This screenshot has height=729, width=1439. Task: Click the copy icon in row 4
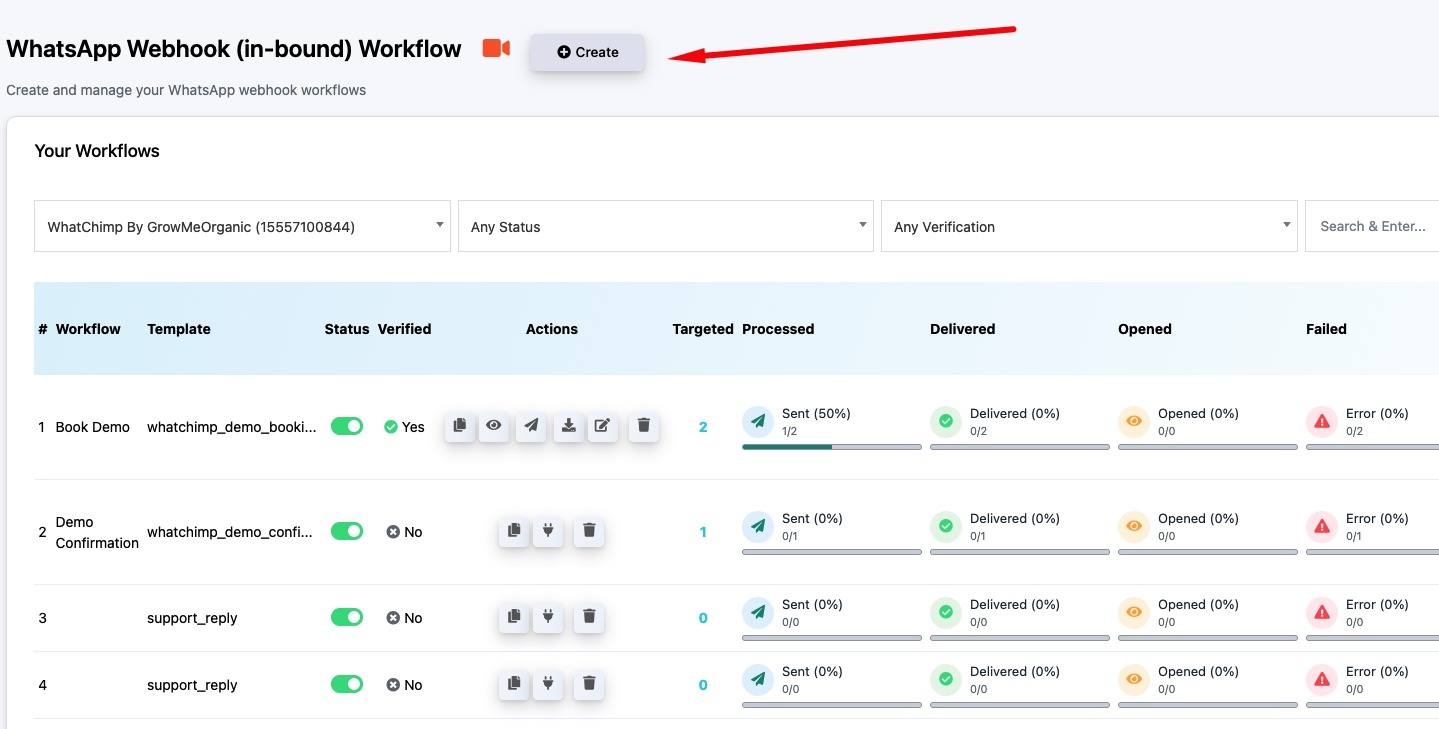click(x=514, y=684)
